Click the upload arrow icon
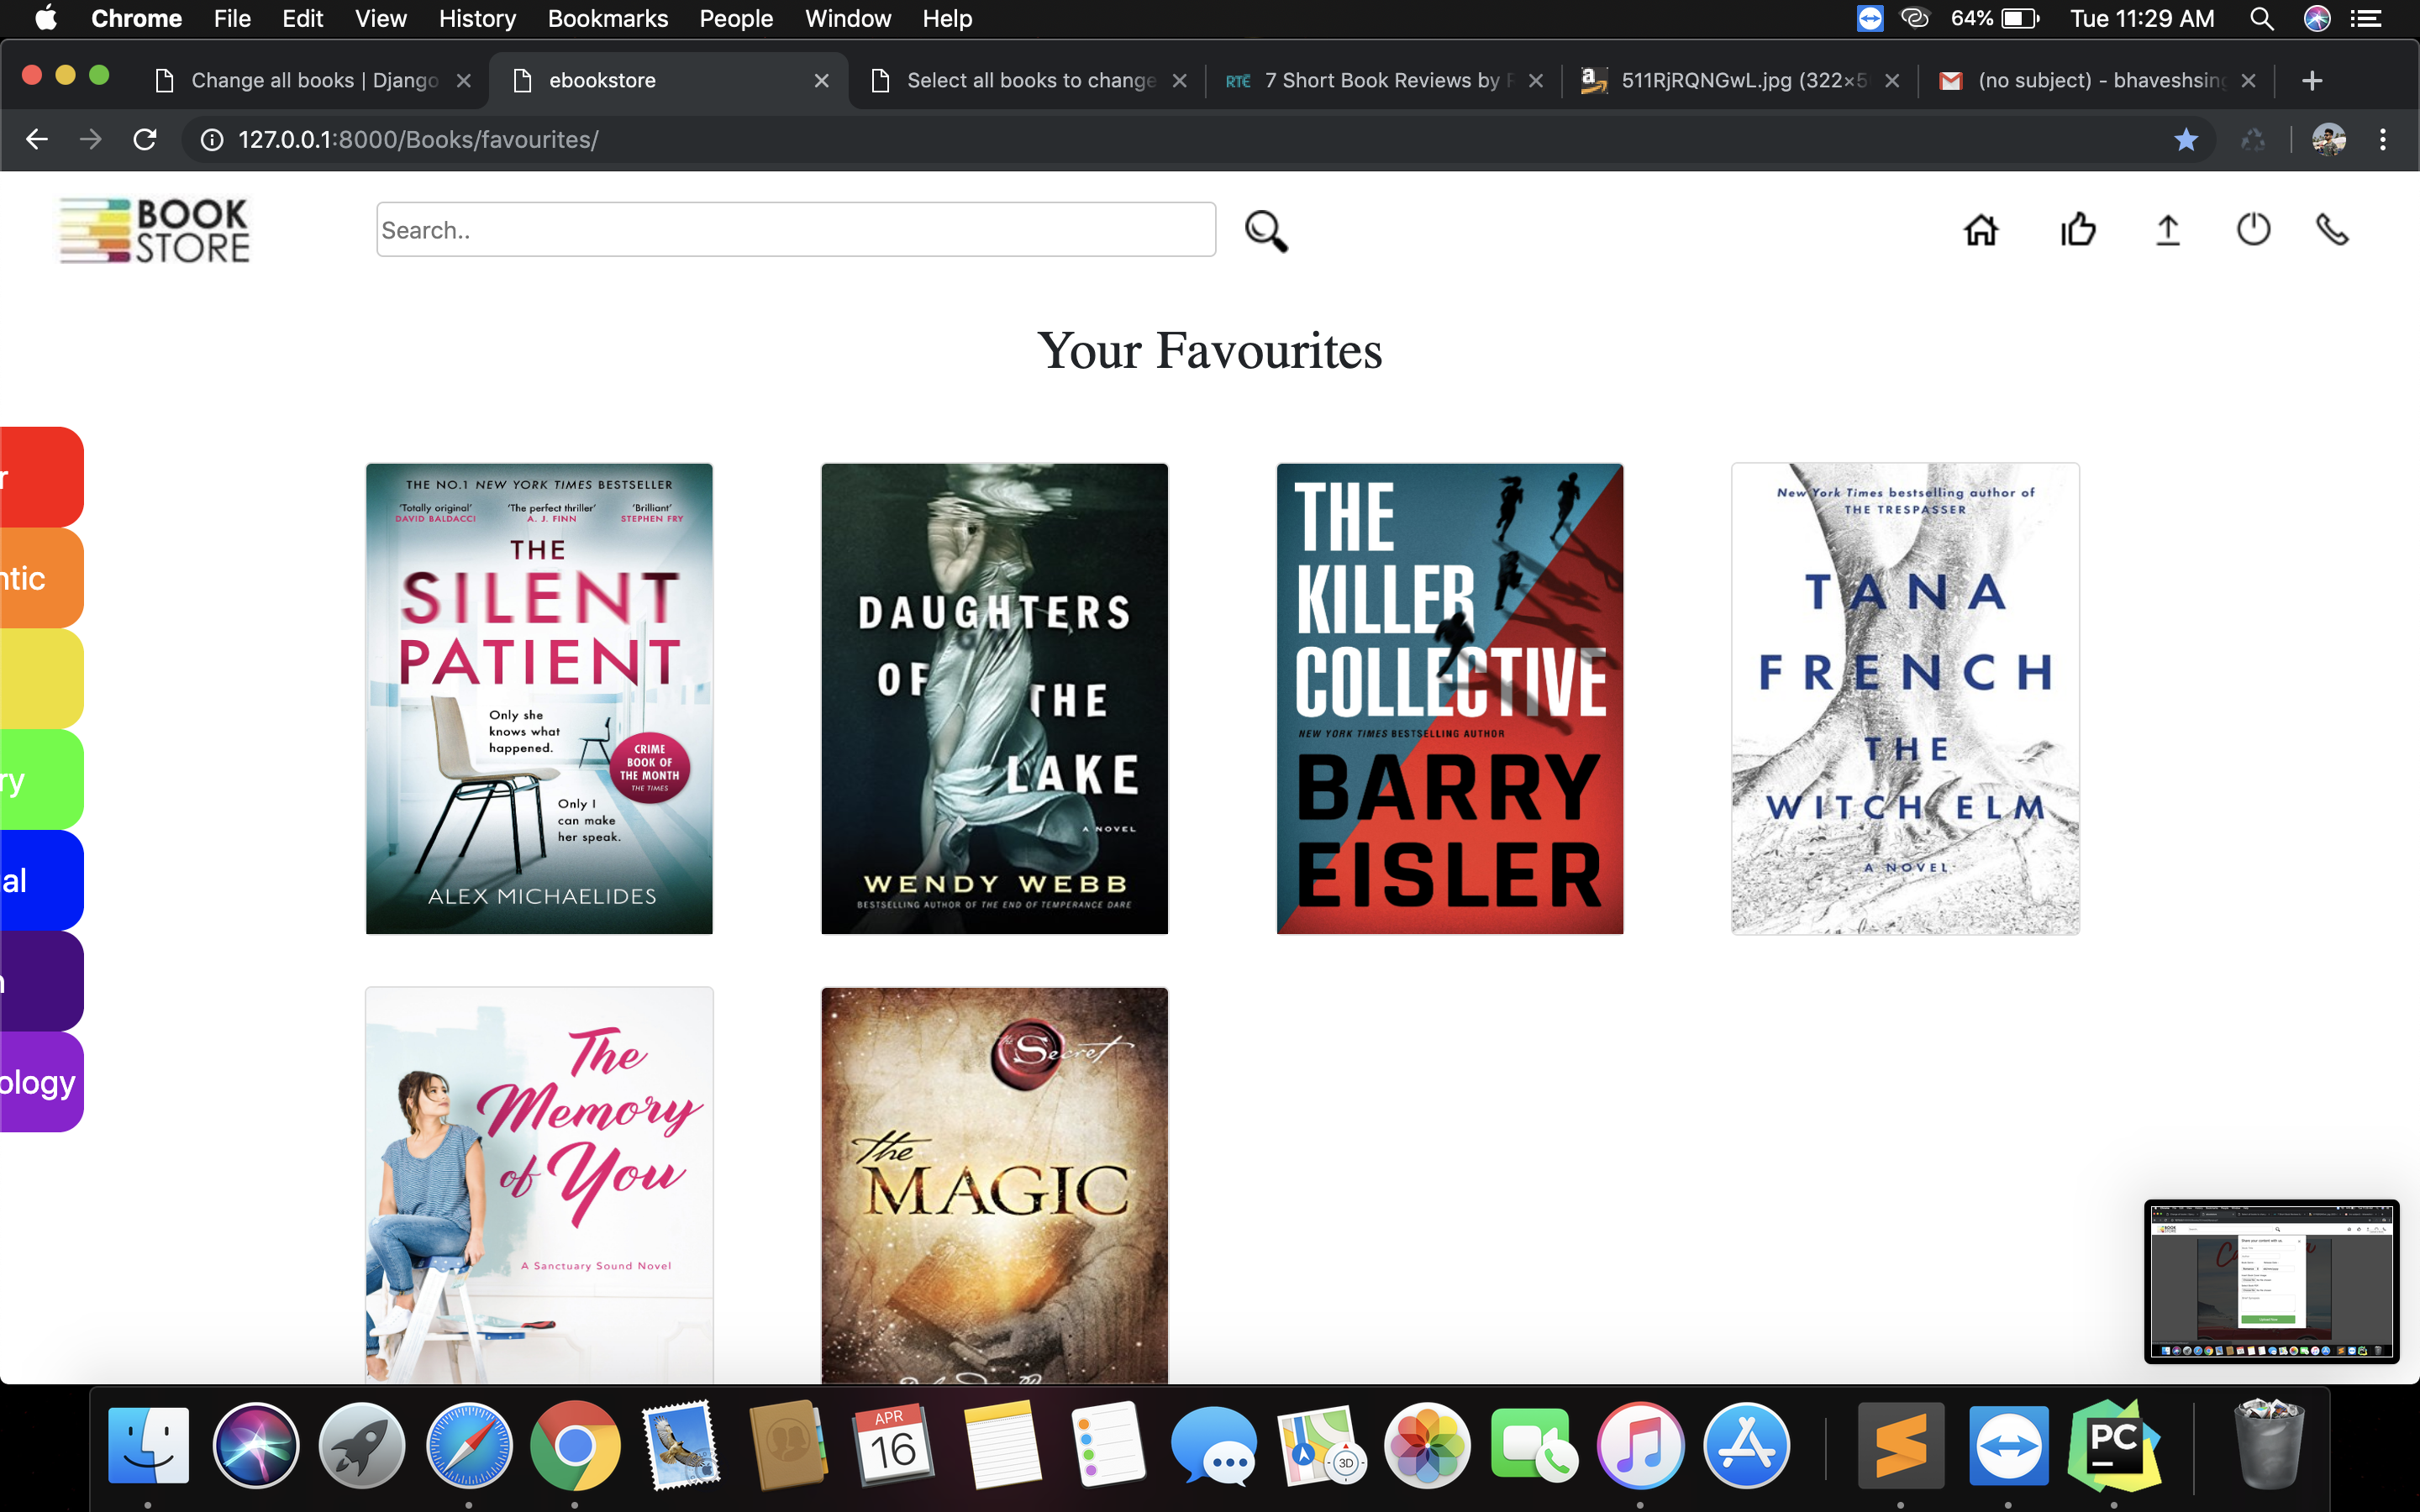This screenshot has width=2420, height=1512. [x=2167, y=230]
